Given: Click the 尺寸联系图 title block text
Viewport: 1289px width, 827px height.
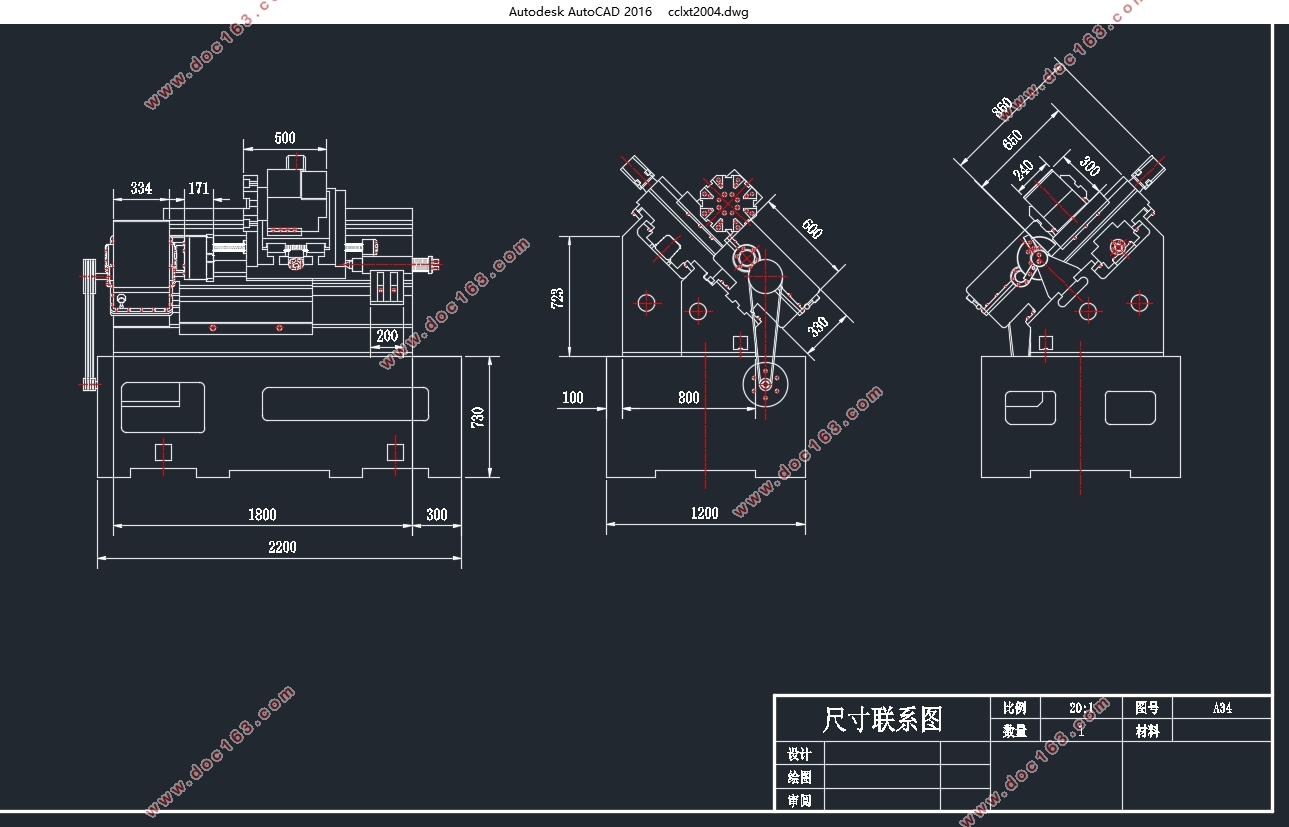Looking at the screenshot, I should (882, 719).
